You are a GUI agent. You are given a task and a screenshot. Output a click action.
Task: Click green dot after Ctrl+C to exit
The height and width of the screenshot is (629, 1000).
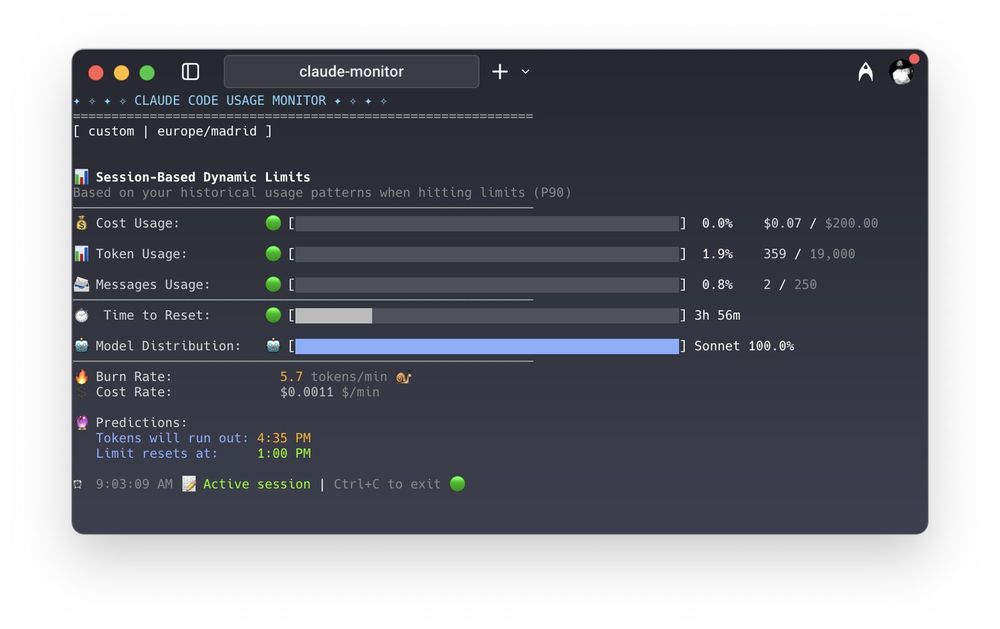(457, 484)
